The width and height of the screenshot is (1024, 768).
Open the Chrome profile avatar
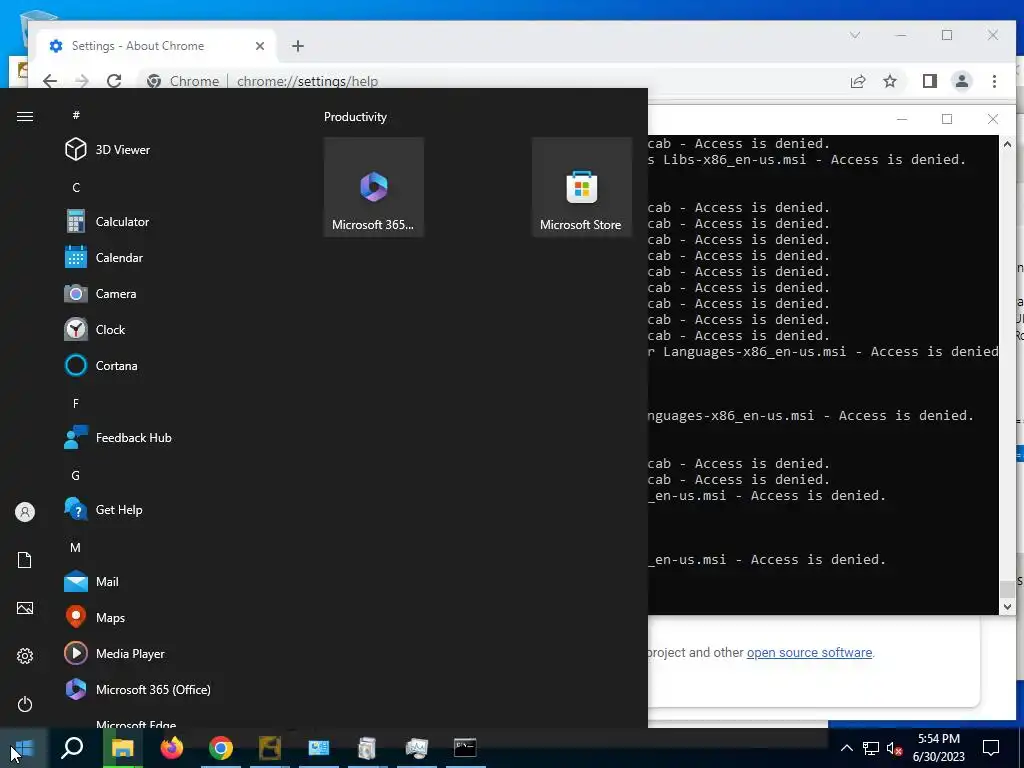tap(962, 81)
